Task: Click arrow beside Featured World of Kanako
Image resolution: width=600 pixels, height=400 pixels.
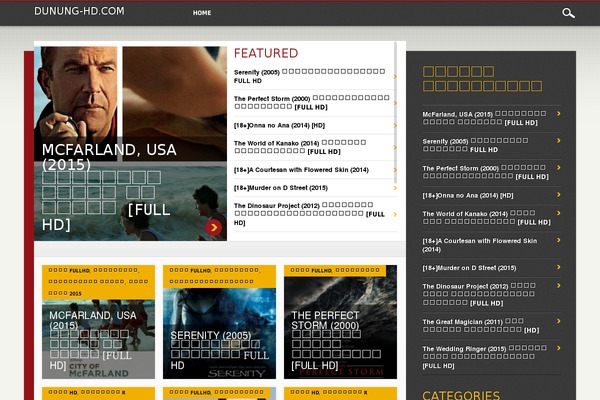Action: click(395, 147)
